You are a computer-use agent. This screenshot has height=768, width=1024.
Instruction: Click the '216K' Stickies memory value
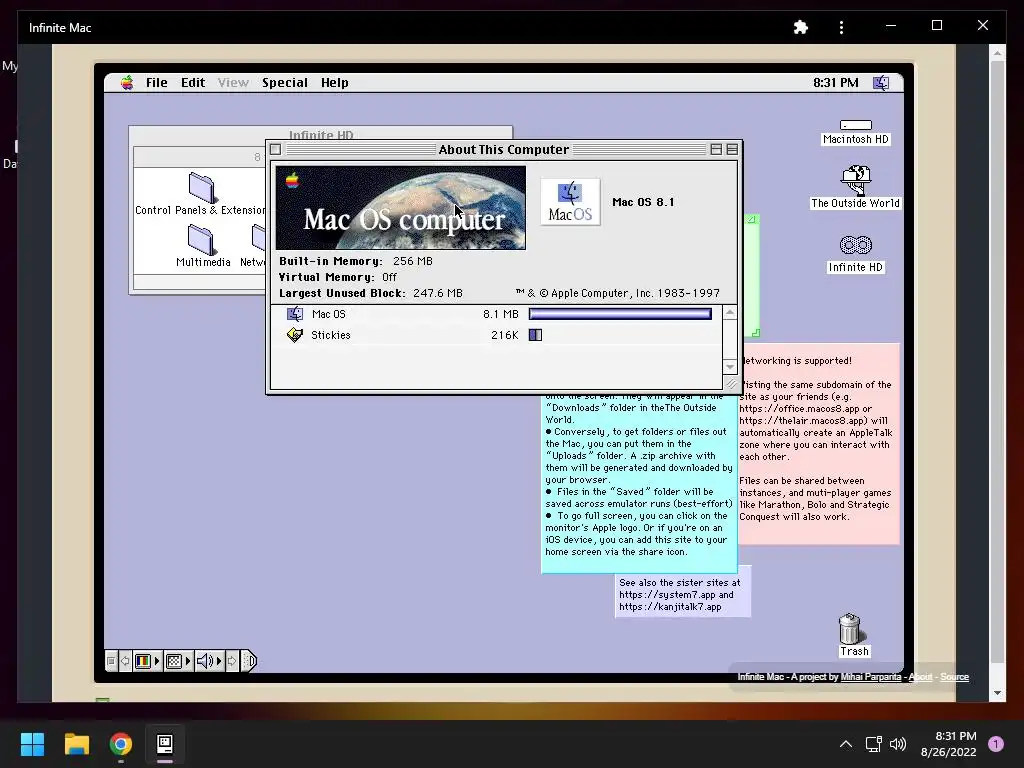pyautogui.click(x=505, y=335)
